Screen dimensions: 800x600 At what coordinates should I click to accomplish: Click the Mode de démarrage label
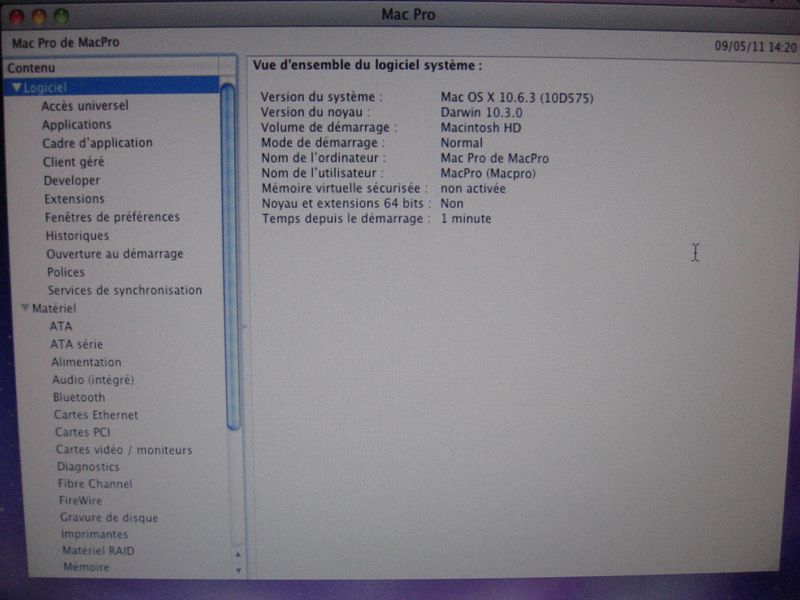(x=322, y=142)
